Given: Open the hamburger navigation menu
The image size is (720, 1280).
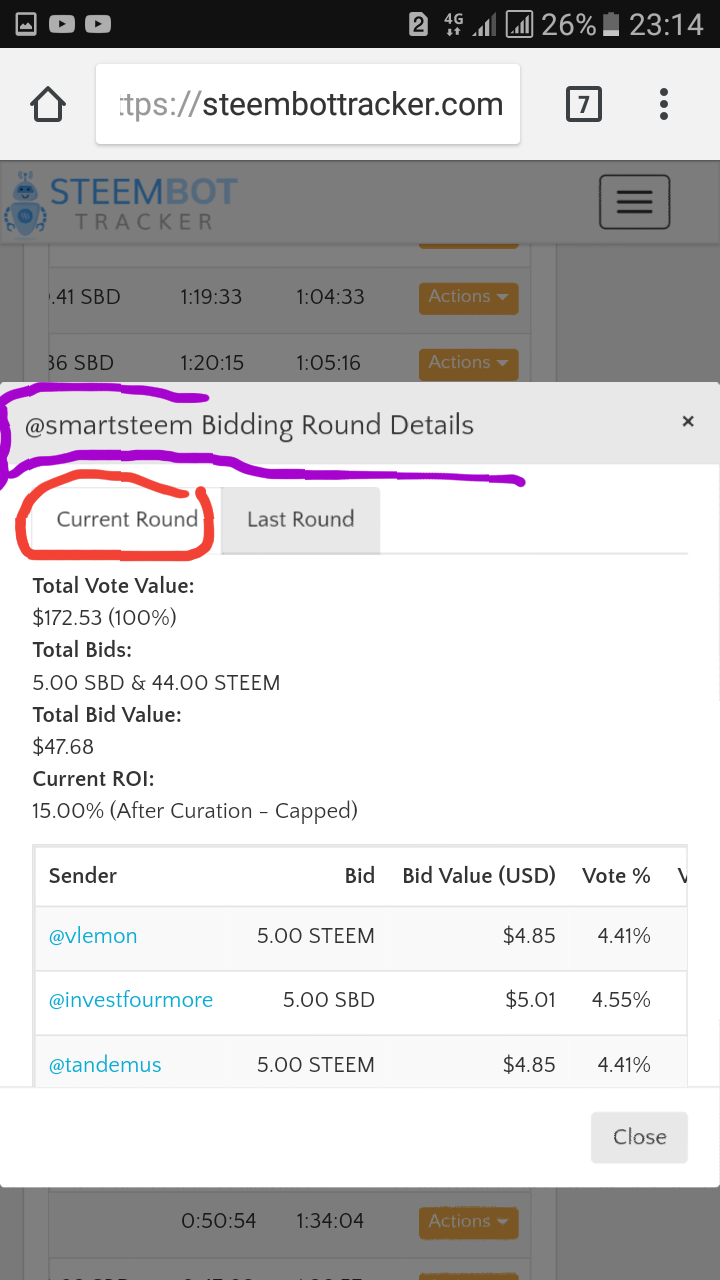Looking at the screenshot, I should tap(634, 202).
